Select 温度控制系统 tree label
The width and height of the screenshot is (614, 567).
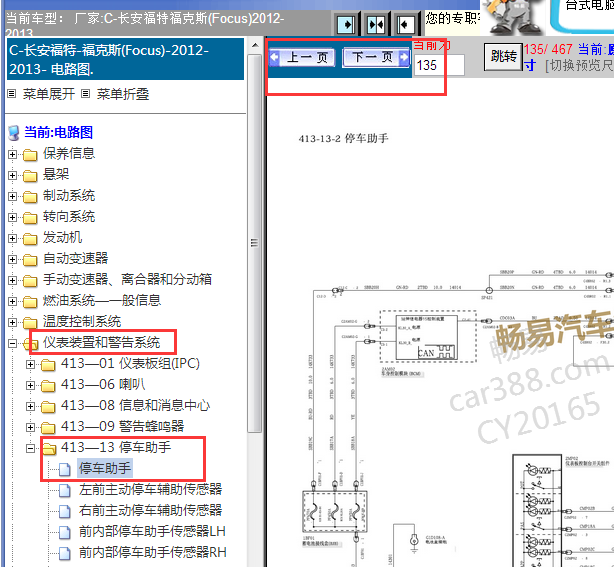click(82, 321)
